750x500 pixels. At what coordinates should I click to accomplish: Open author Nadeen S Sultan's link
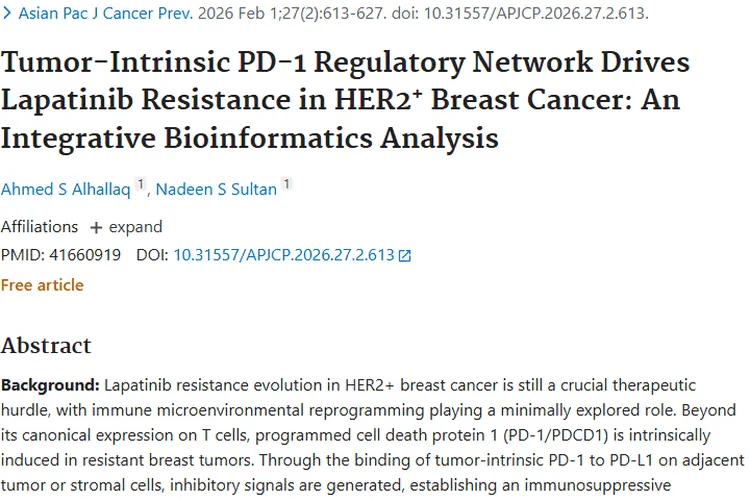(x=216, y=189)
